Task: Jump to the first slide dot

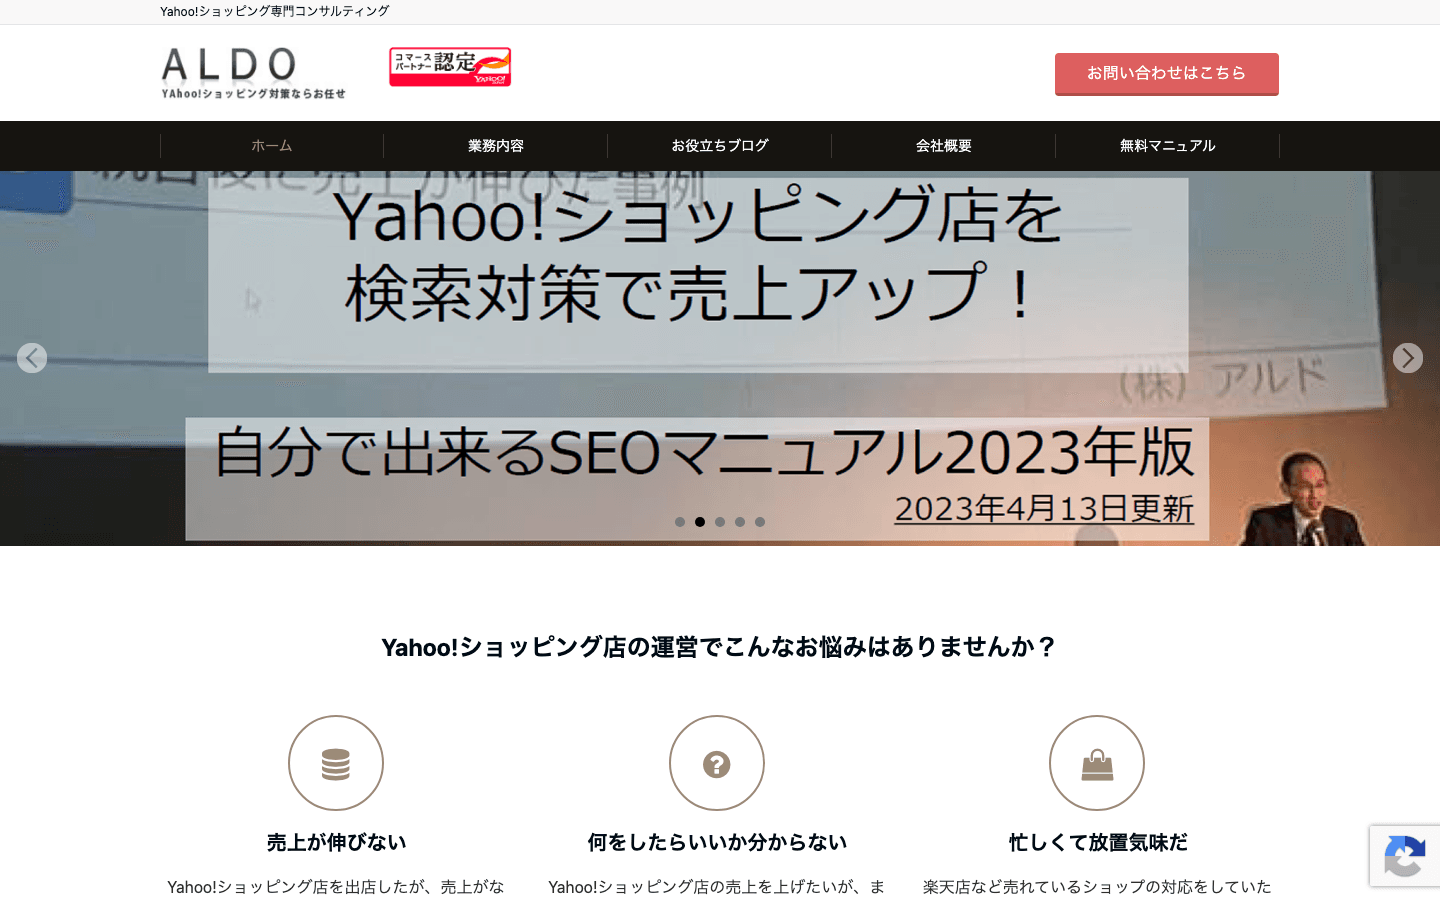Action: (x=680, y=522)
